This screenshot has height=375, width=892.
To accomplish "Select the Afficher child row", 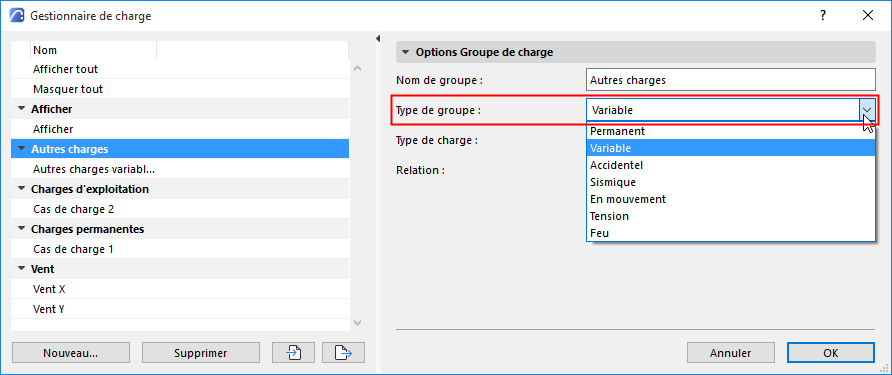I will click(x=180, y=129).
